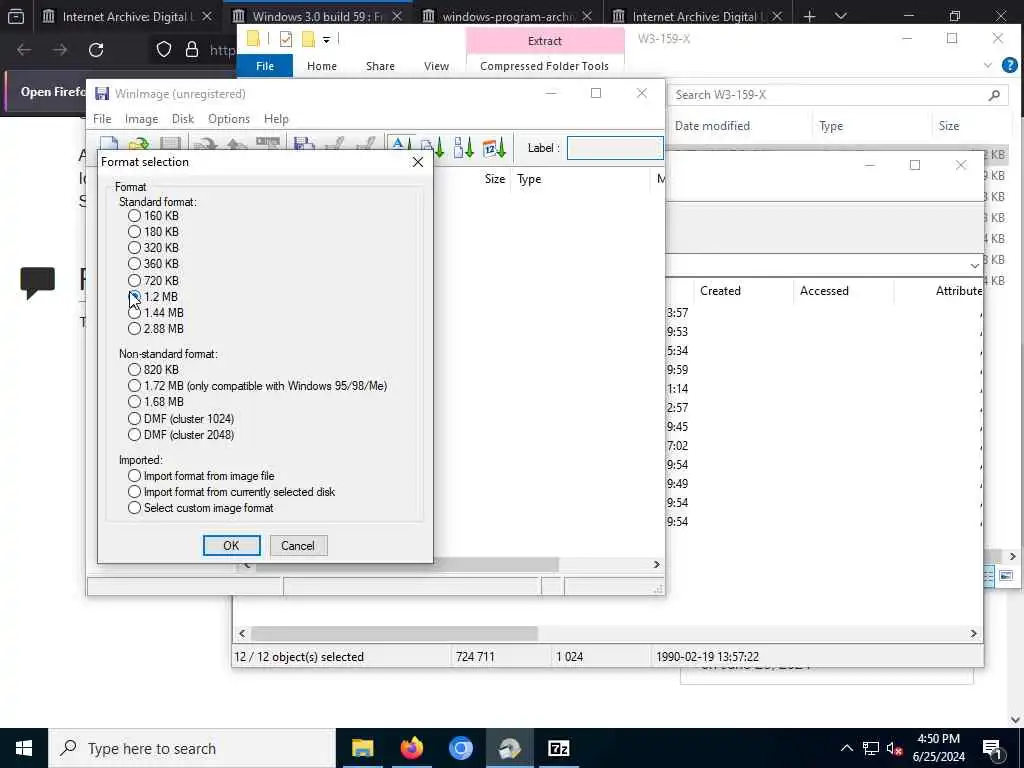Click the page scrollbar down arrow in Firefox
The image size is (1024, 768).
pos(1015,719)
